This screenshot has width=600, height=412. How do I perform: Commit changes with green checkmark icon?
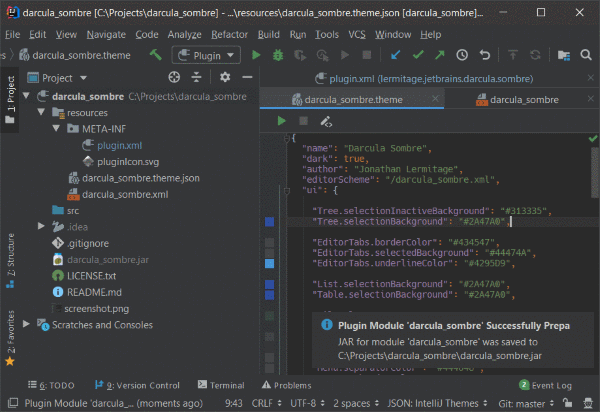point(418,55)
